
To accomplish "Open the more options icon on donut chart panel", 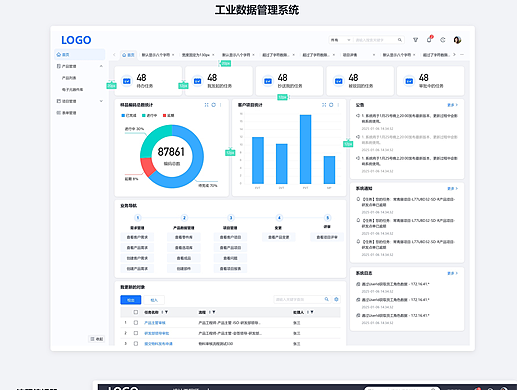I will pos(220,105).
